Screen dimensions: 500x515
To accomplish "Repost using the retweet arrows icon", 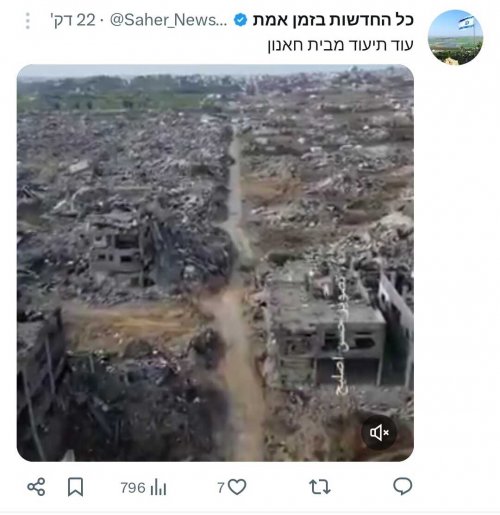I will pyautogui.click(x=320, y=487).
